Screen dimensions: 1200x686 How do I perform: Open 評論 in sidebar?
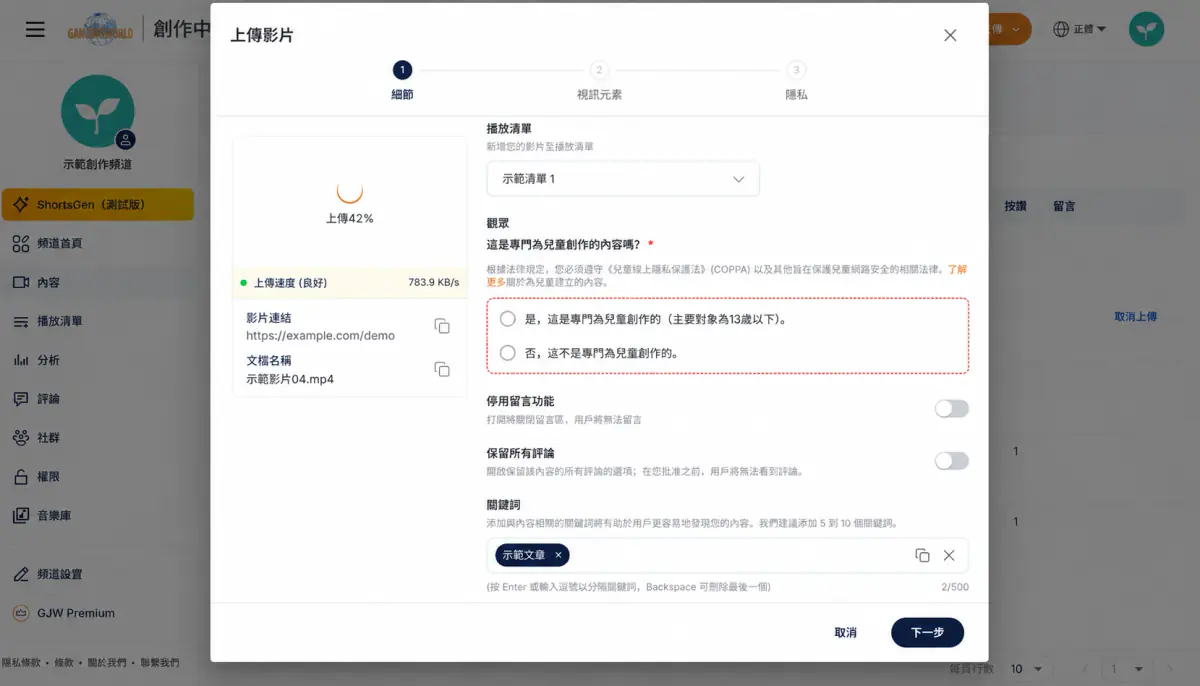(97, 398)
